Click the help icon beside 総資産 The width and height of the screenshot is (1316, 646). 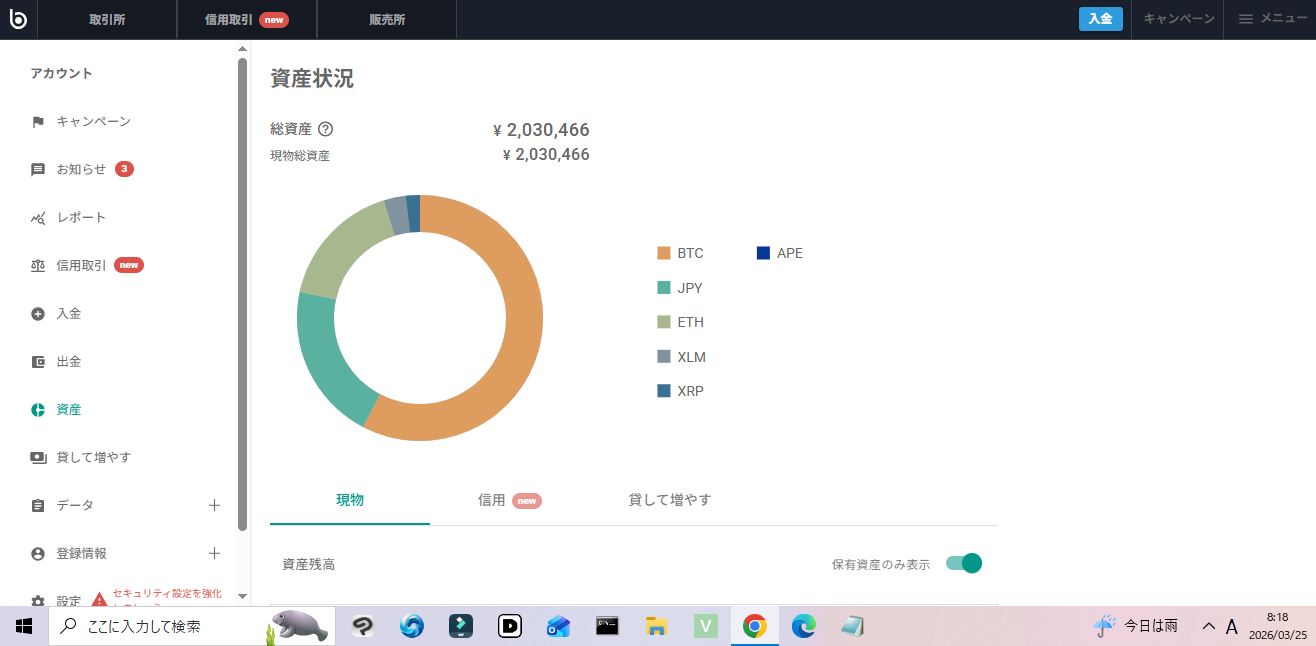pyautogui.click(x=325, y=129)
